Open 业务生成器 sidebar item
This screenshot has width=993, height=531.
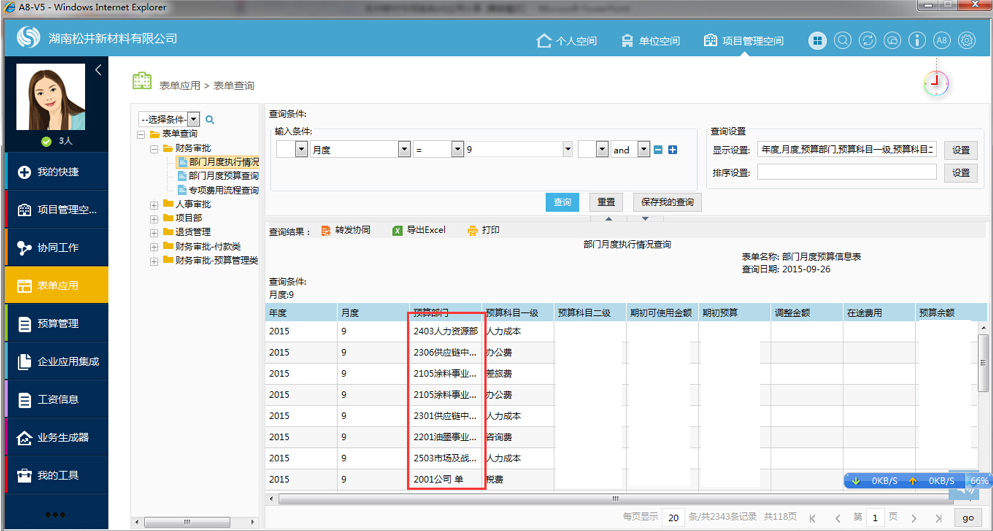pyautogui.click(x=57, y=437)
